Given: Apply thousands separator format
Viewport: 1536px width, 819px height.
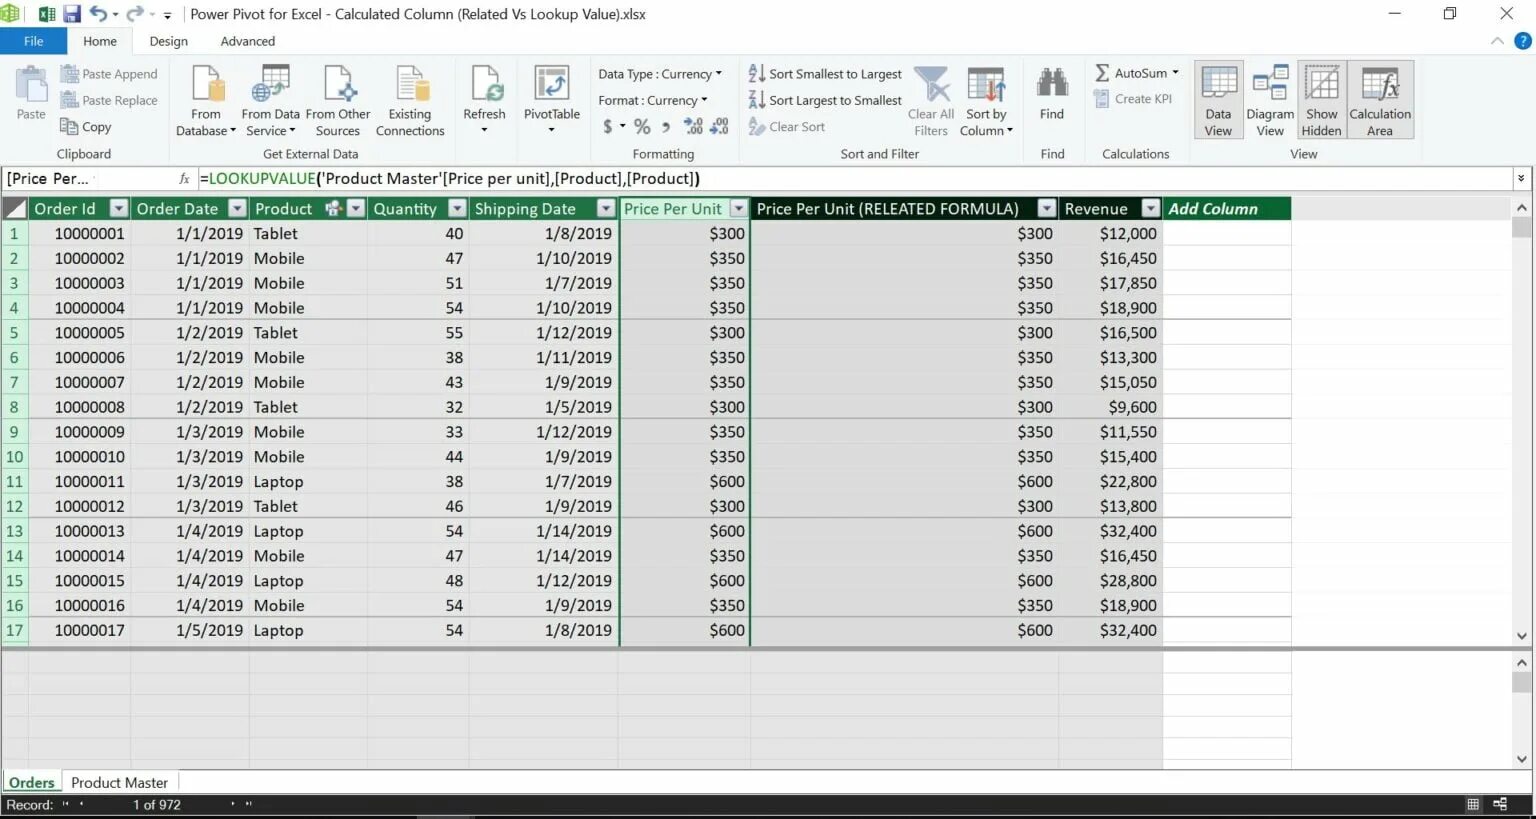Looking at the screenshot, I should click(x=666, y=127).
